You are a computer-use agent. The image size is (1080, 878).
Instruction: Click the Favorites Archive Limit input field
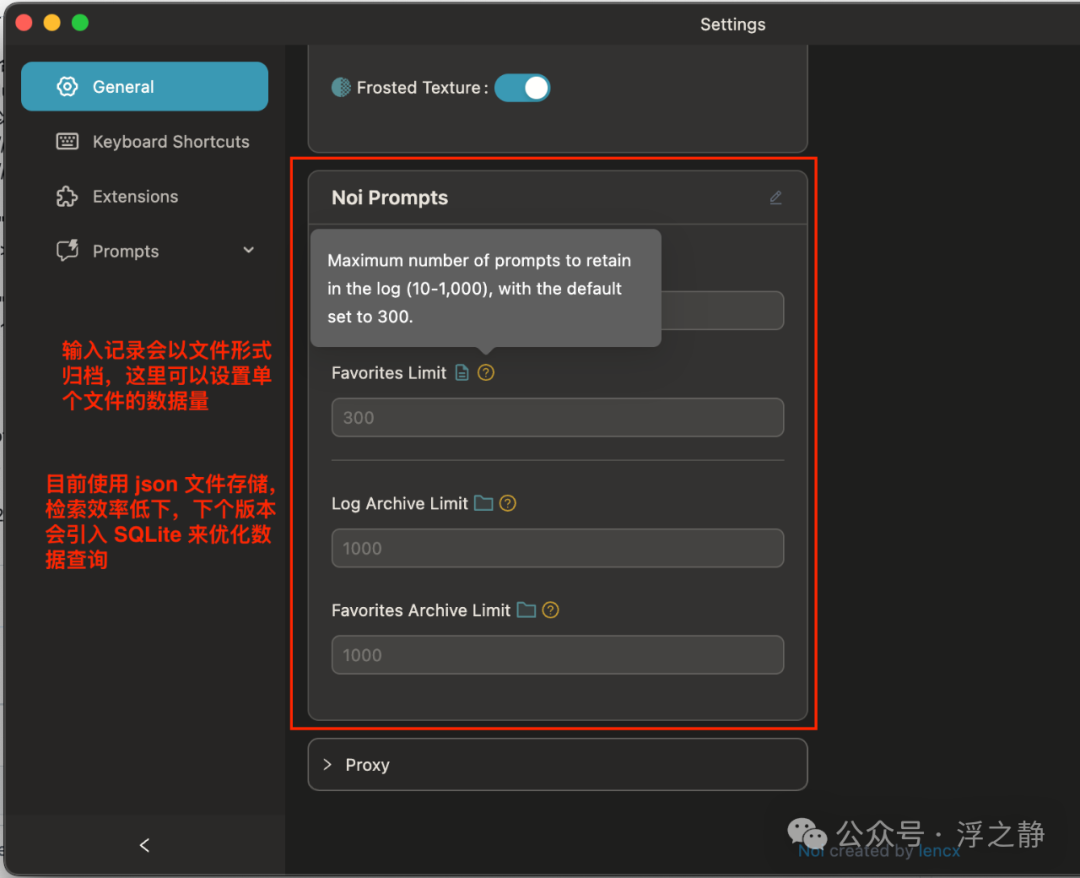pyautogui.click(x=557, y=655)
